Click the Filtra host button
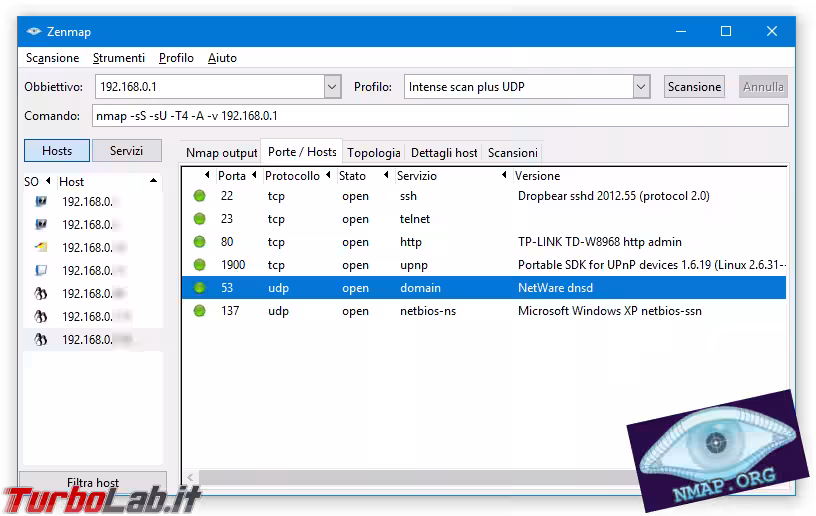 tap(93, 482)
